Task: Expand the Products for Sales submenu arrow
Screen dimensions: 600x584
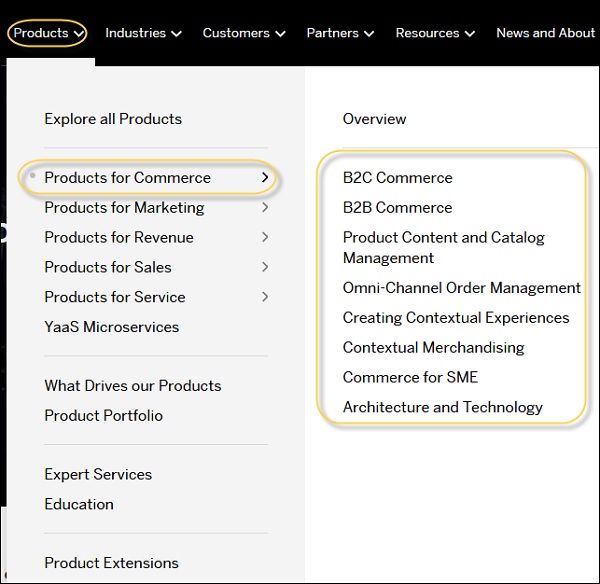Action: pos(265,267)
